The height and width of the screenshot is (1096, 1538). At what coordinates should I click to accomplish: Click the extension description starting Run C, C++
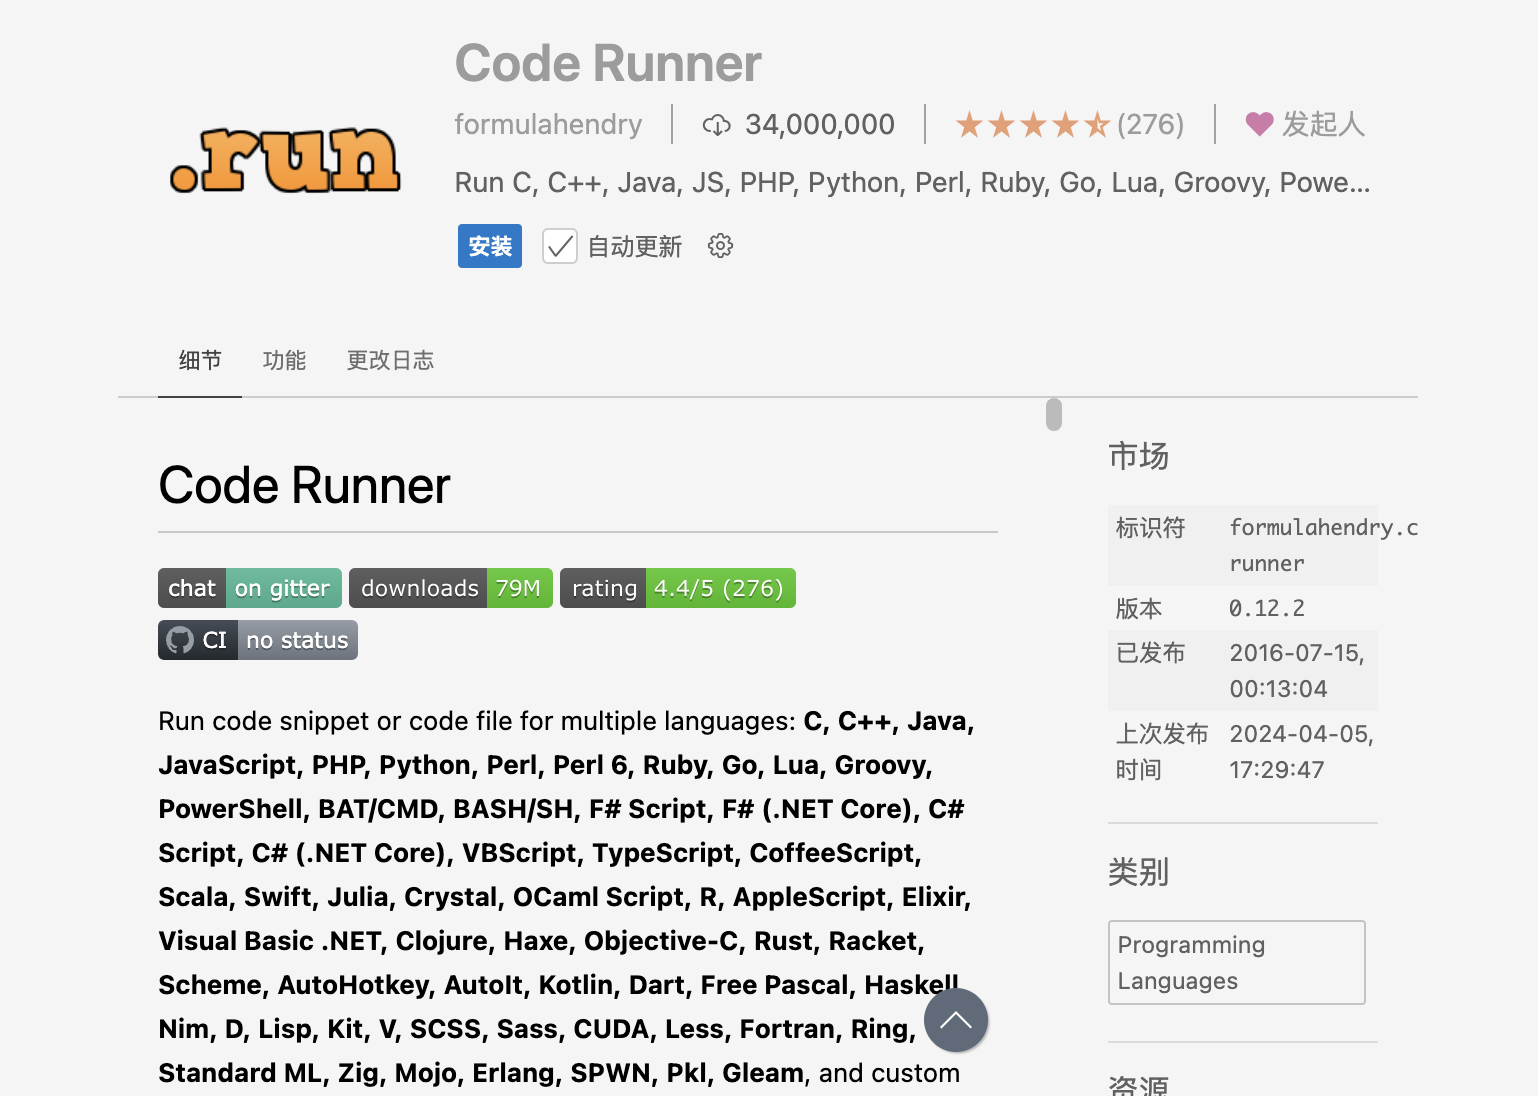pyautogui.click(x=912, y=182)
